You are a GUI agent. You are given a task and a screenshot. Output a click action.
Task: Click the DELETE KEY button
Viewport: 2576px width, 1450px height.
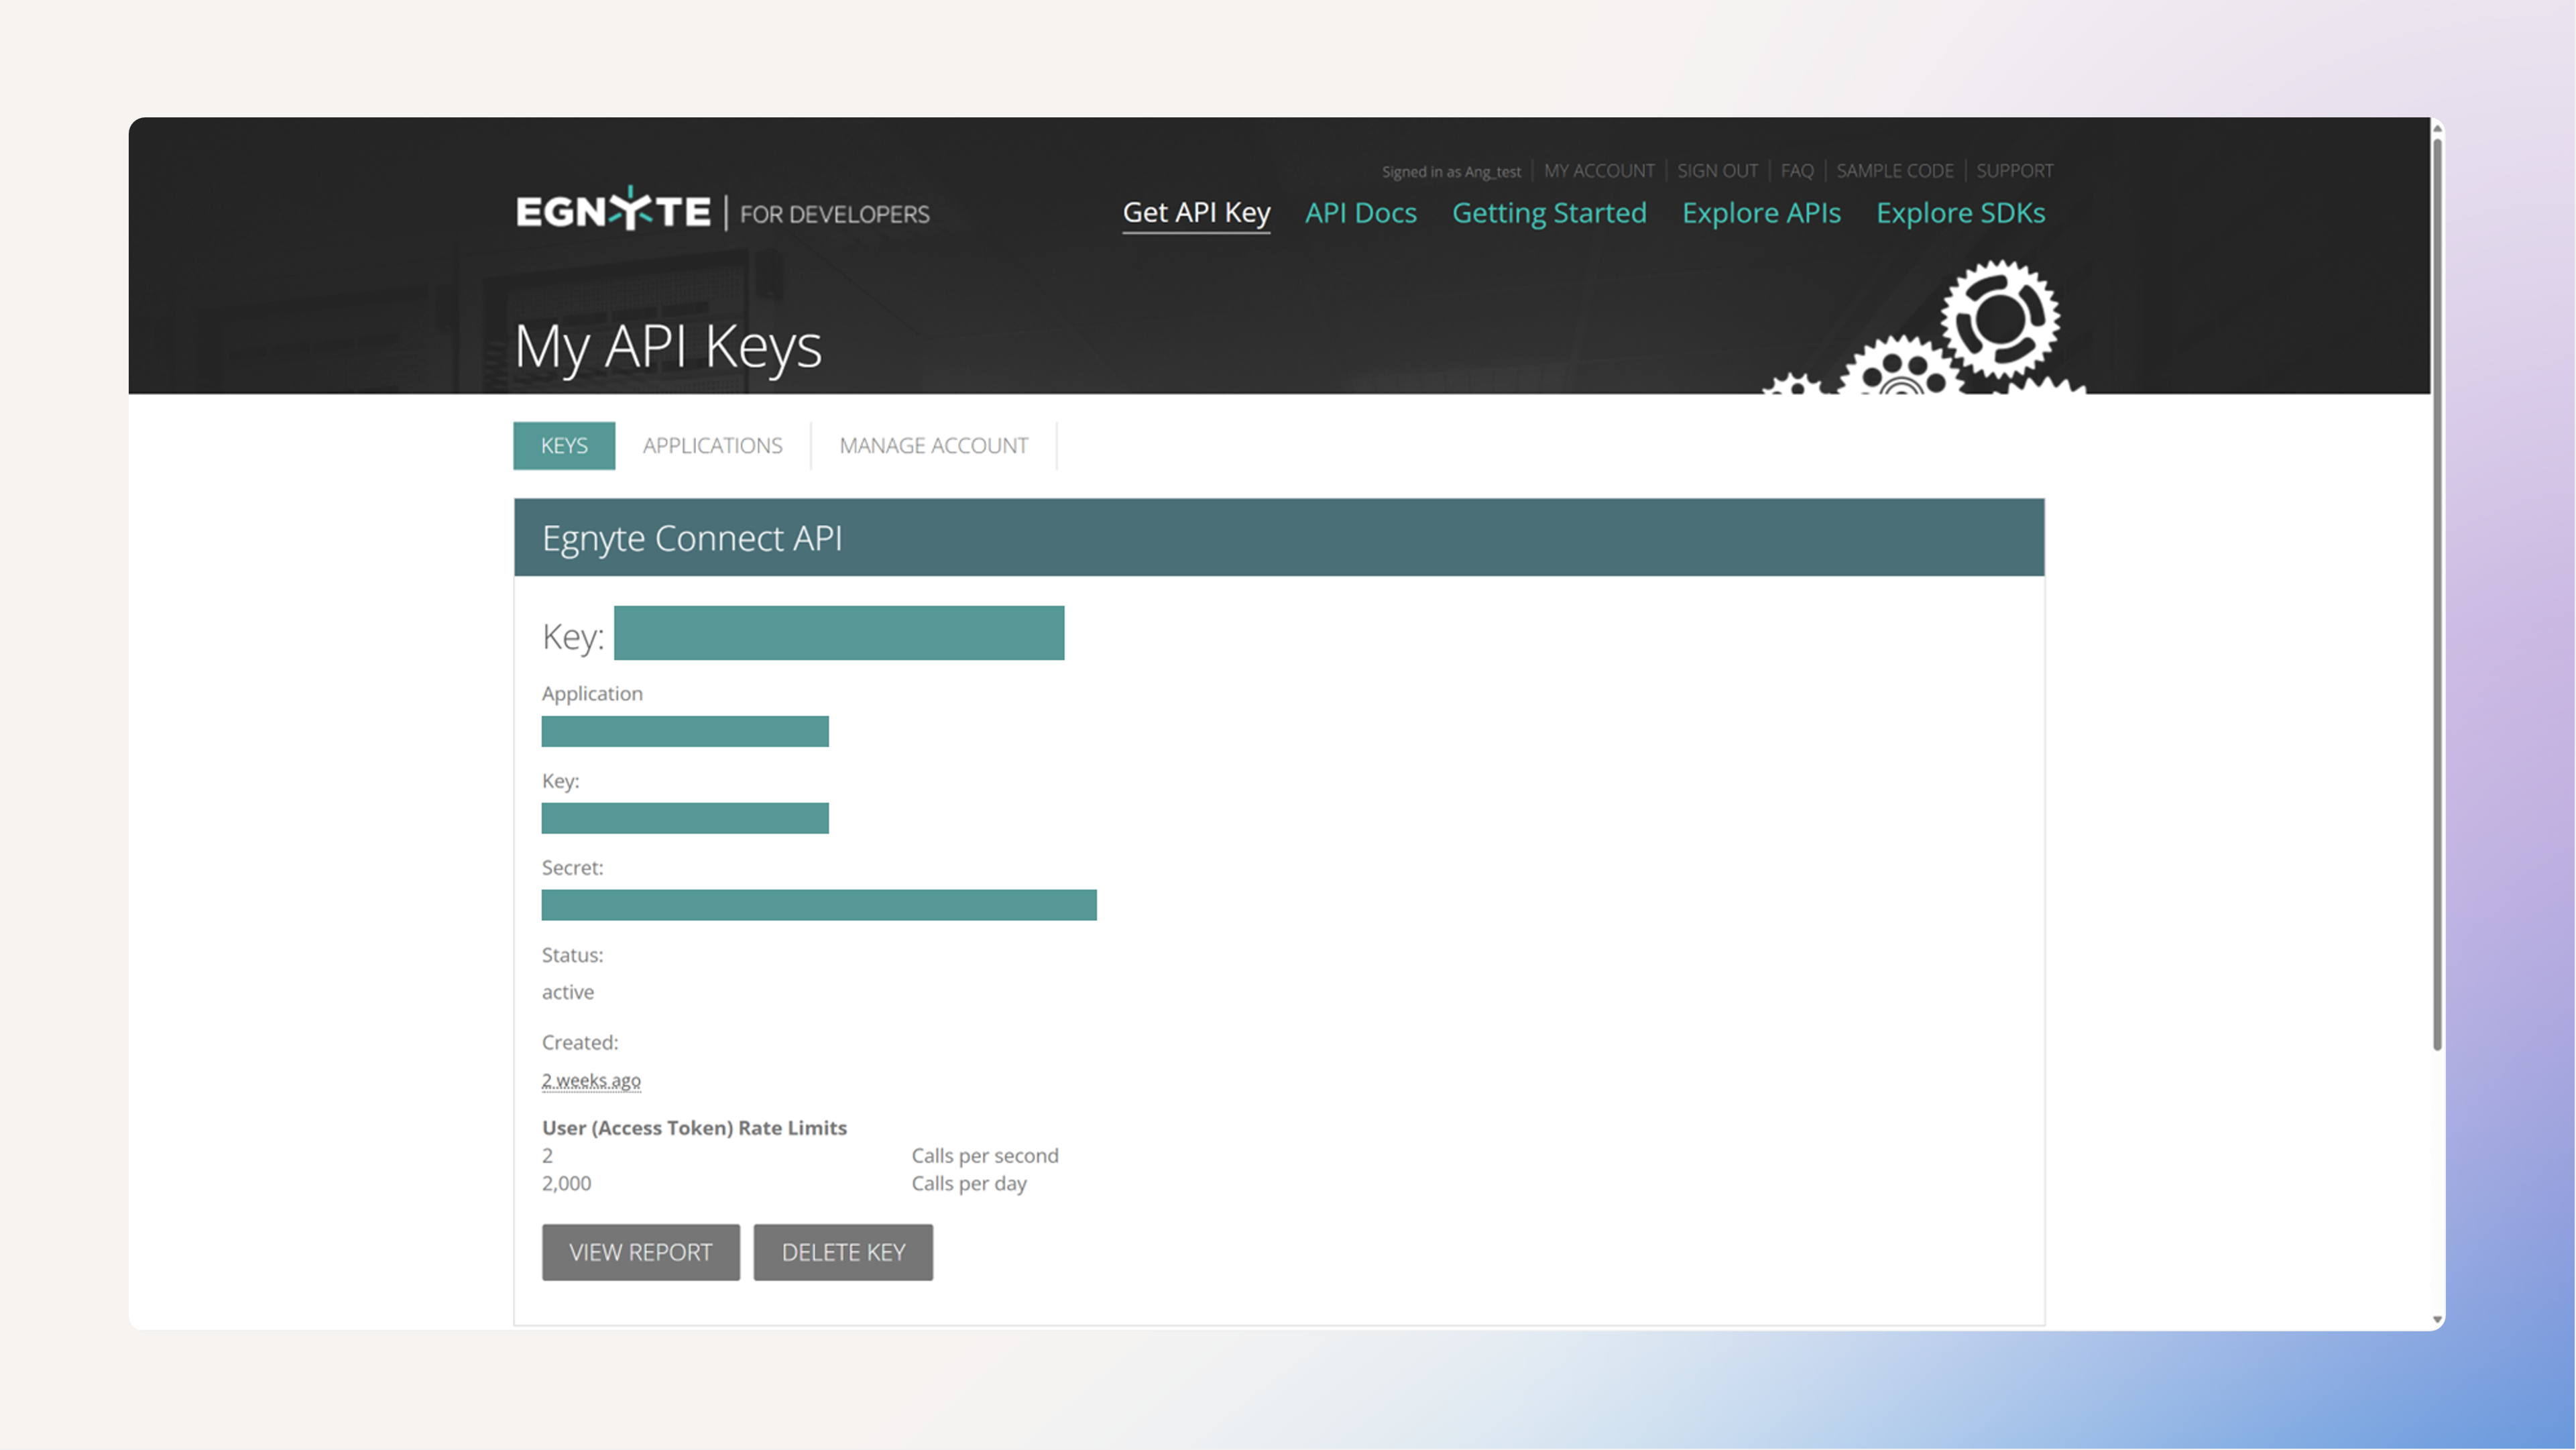pos(842,1252)
